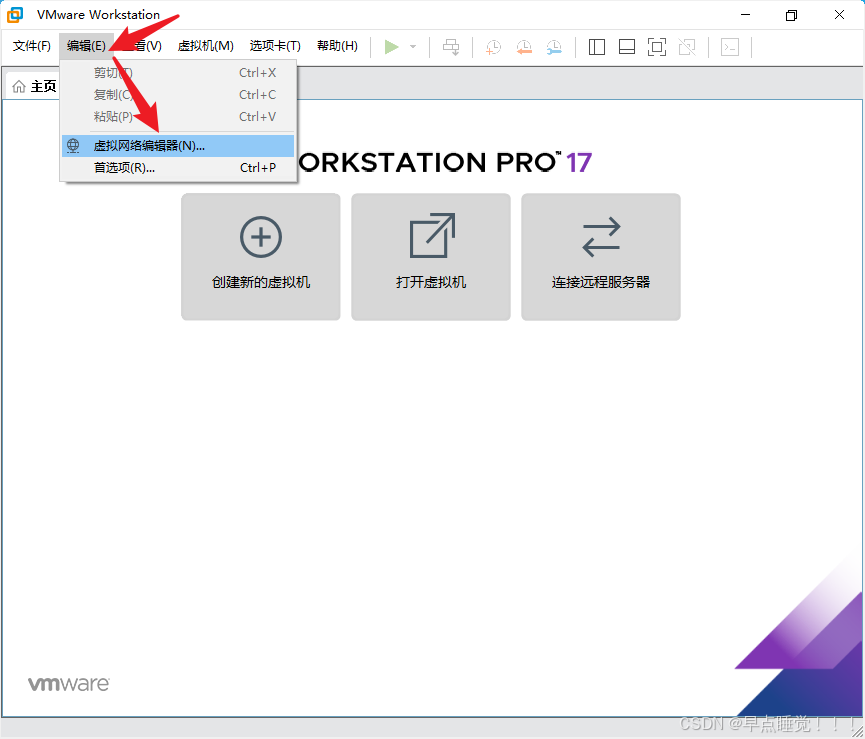Minimize the VMware Workstation window

tap(746, 15)
